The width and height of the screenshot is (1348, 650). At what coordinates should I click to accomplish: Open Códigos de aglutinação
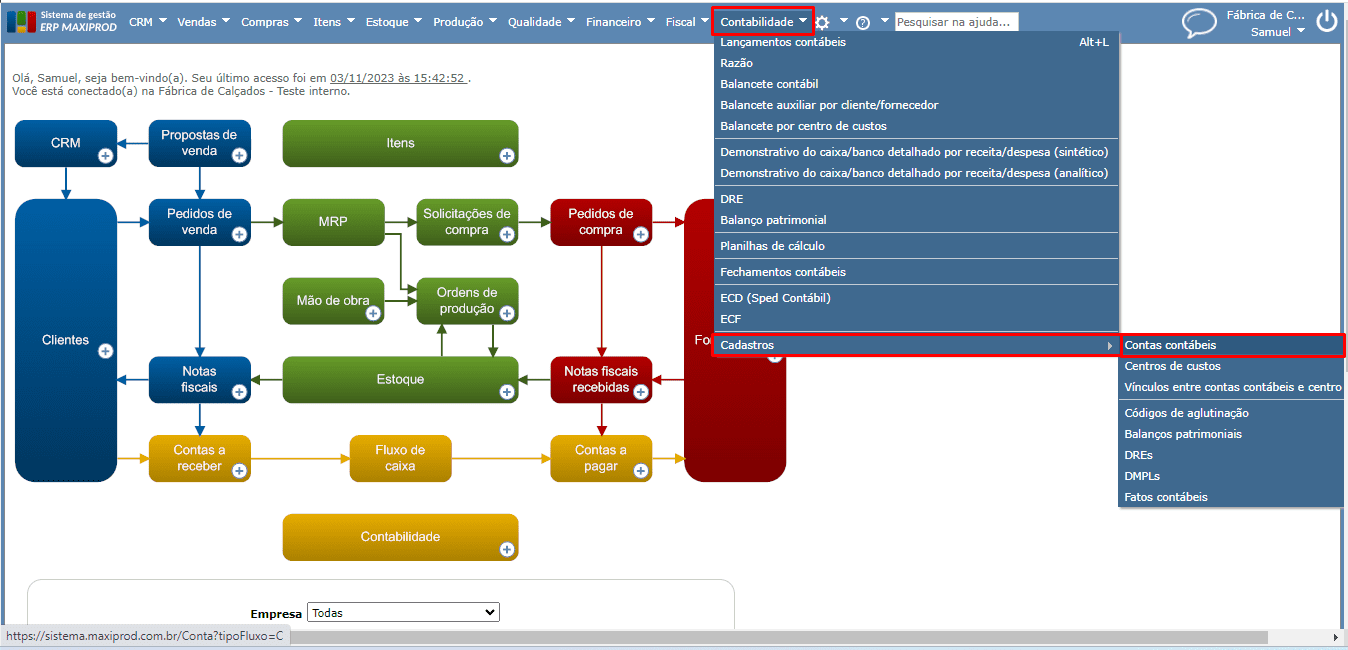click(x=1232, y=413)
